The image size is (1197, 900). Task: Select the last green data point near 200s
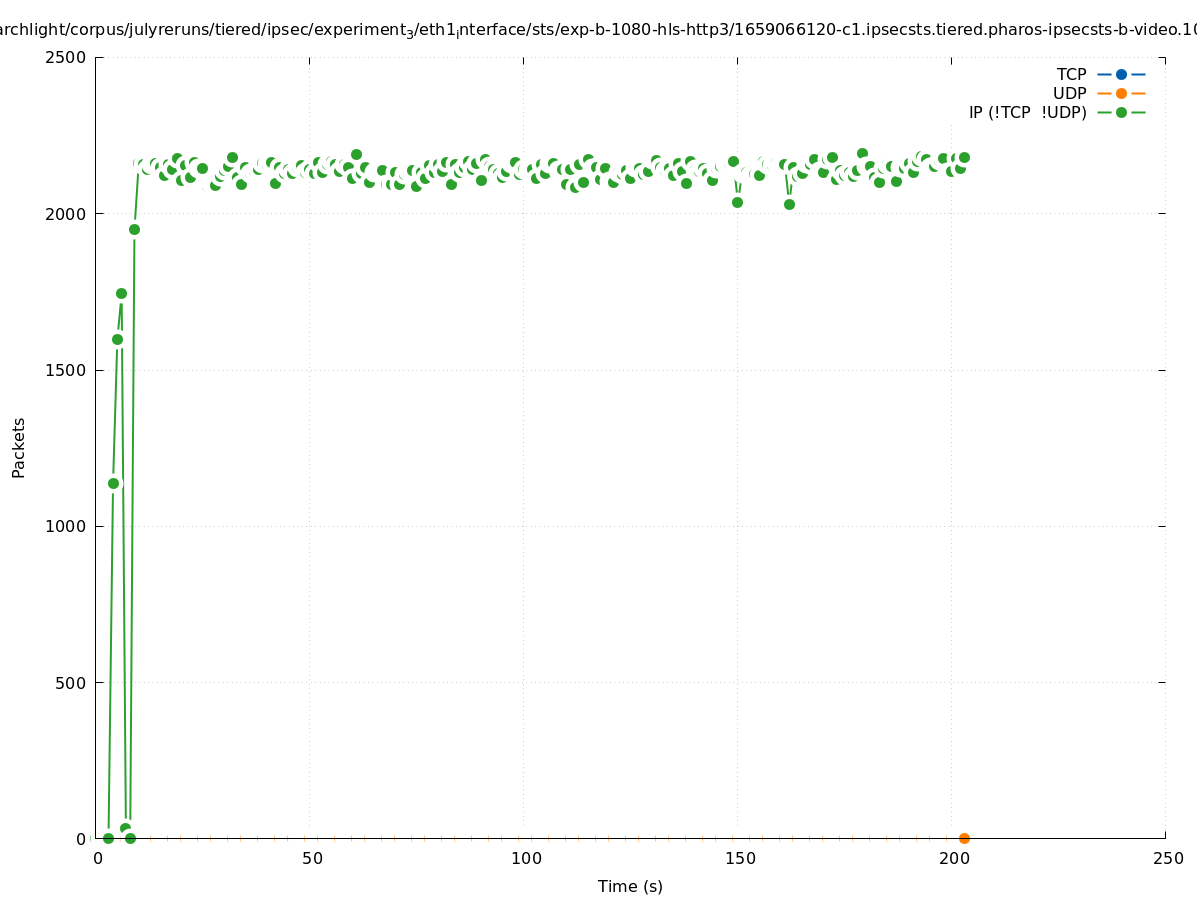pyautogui.click(x=964, y=157)
